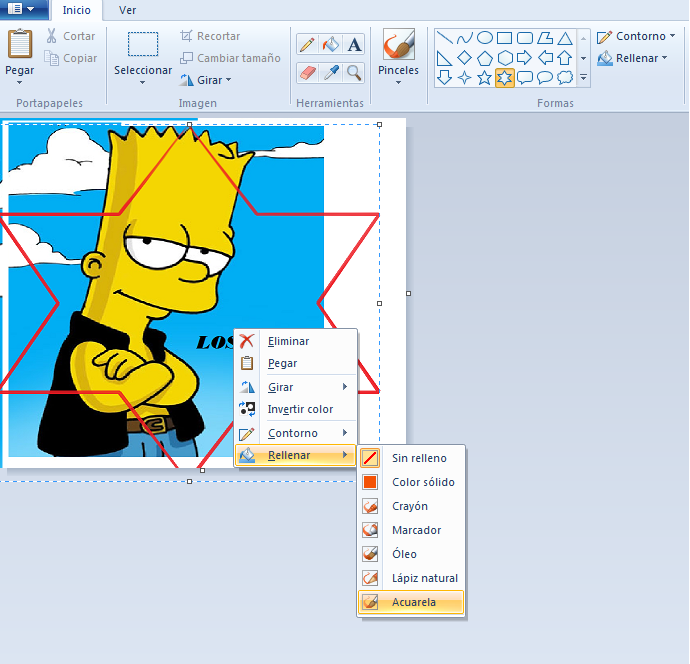Image resolution: width=690 pixels, height=664 pixels.
Task: Select the Pencil tool
Action: click(307, 44)
